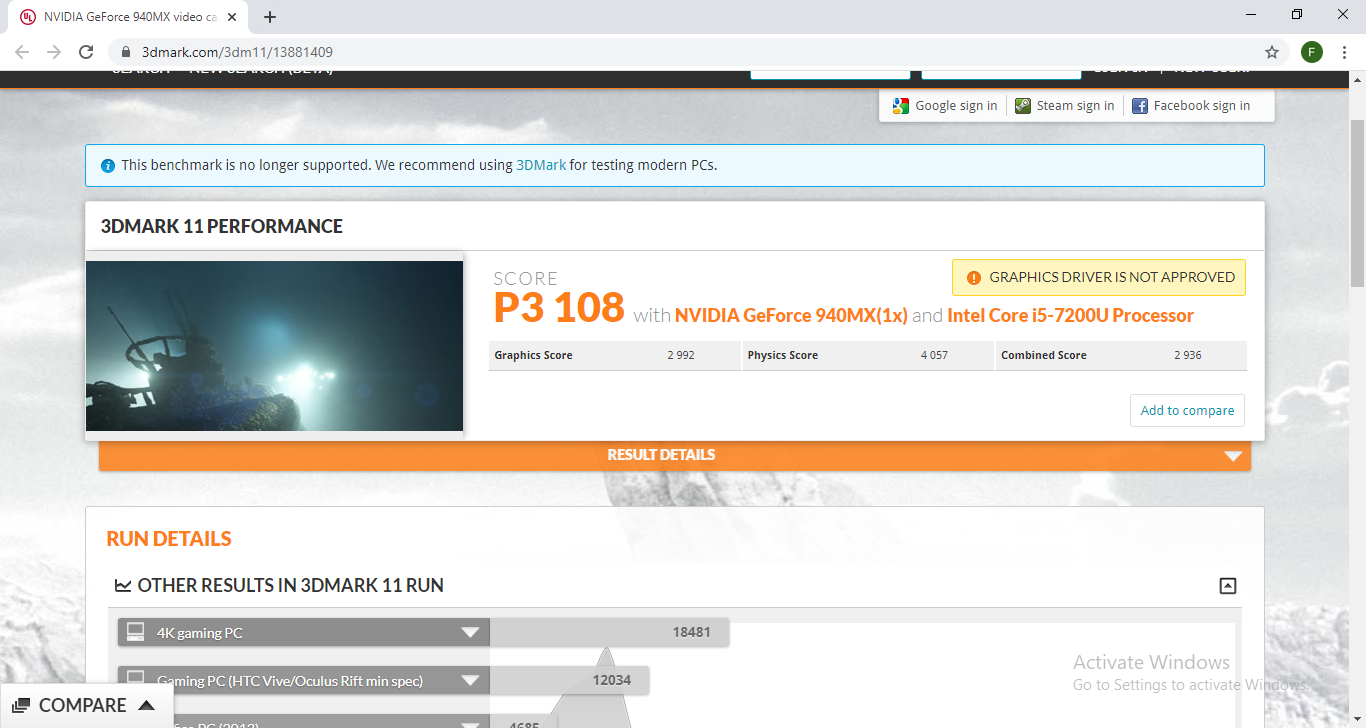
Task: Sign in with Facebook
Action: coord(1191,106)
